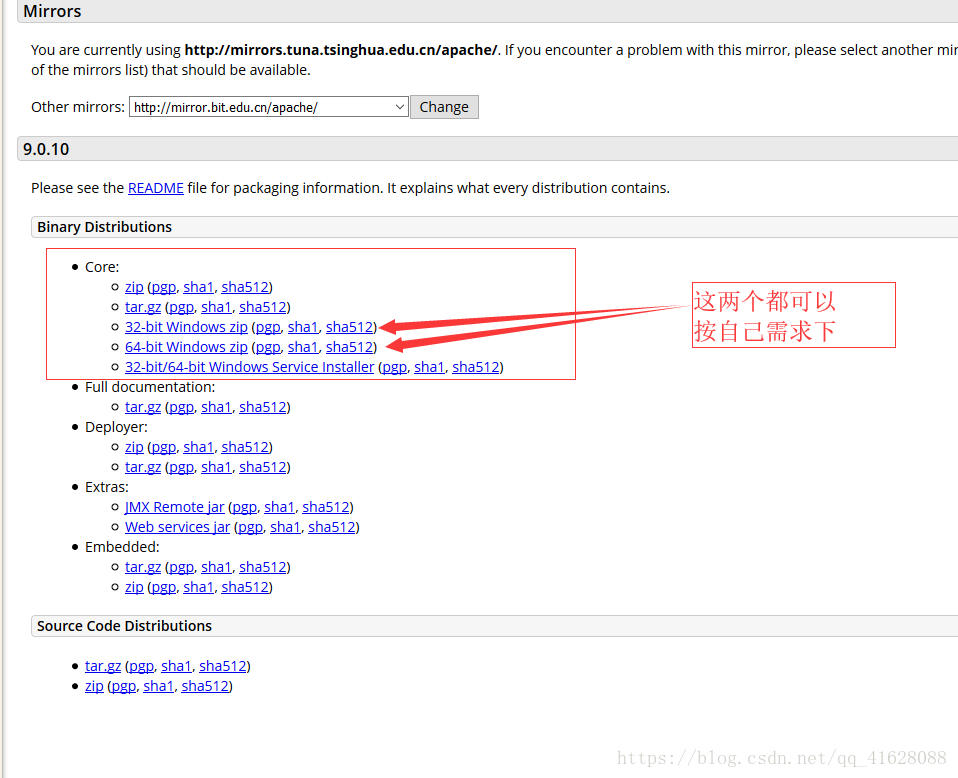Open Web services jar pgp link

(x=250, y=527)
